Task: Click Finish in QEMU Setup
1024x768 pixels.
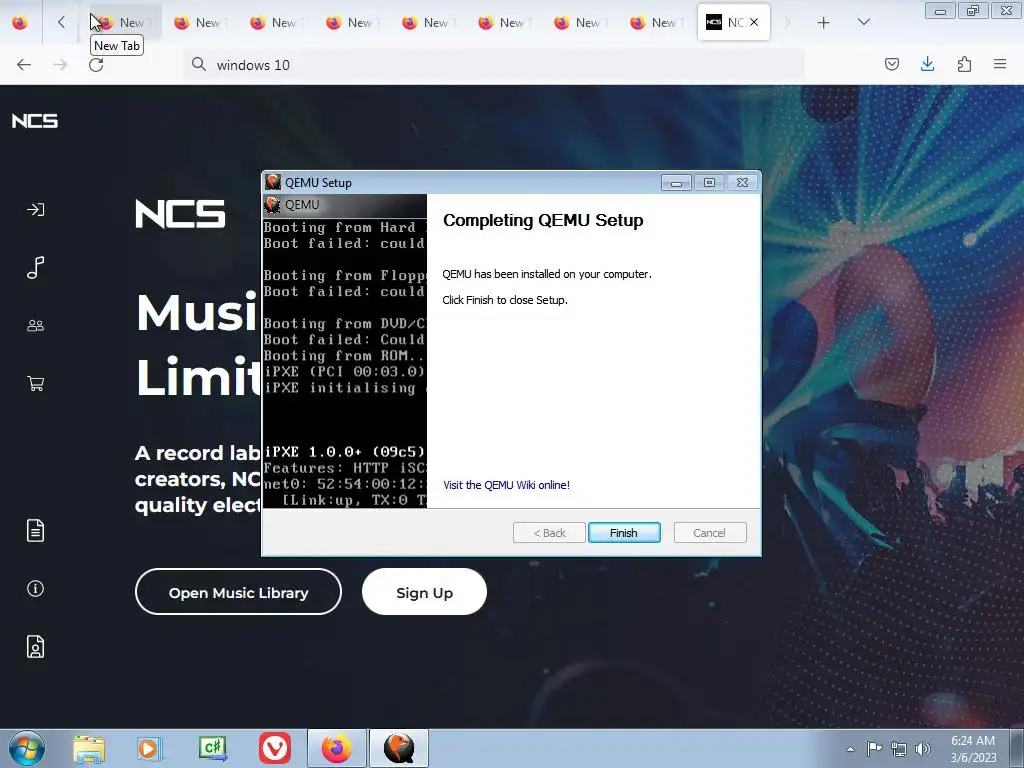Action: click(x=624, y=533)
